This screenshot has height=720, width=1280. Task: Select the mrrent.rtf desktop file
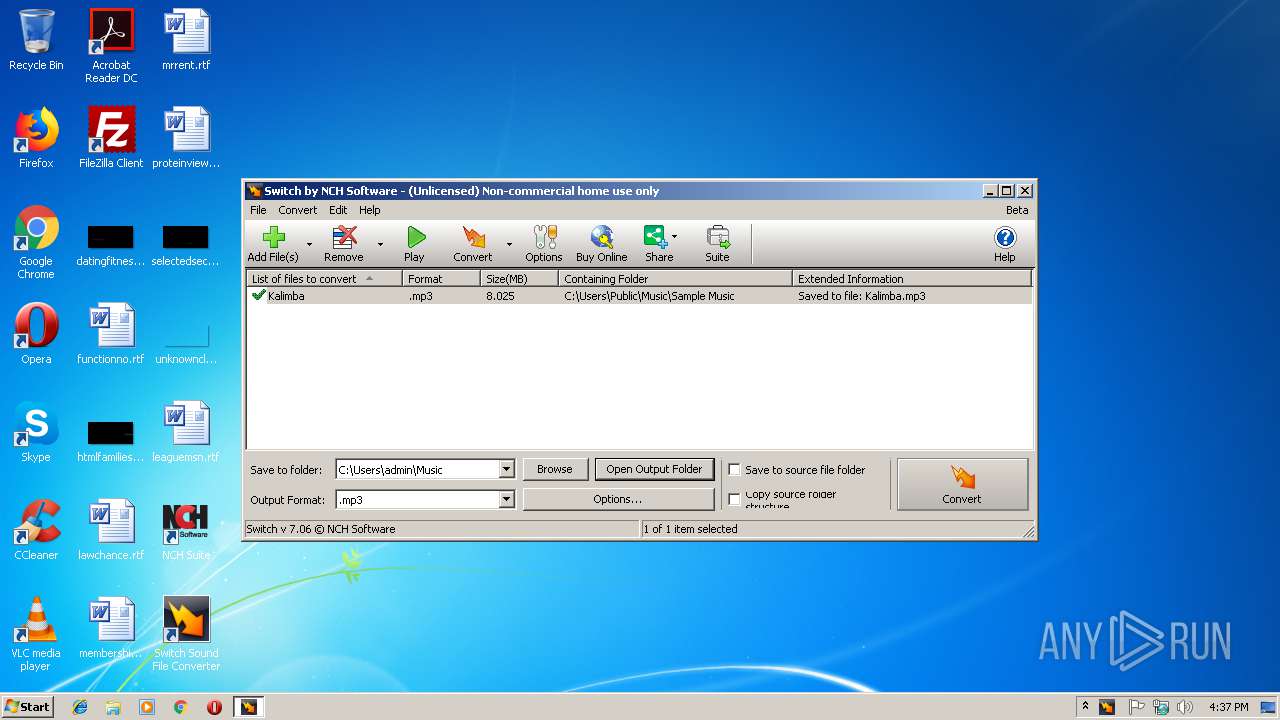tap(186, 40)
